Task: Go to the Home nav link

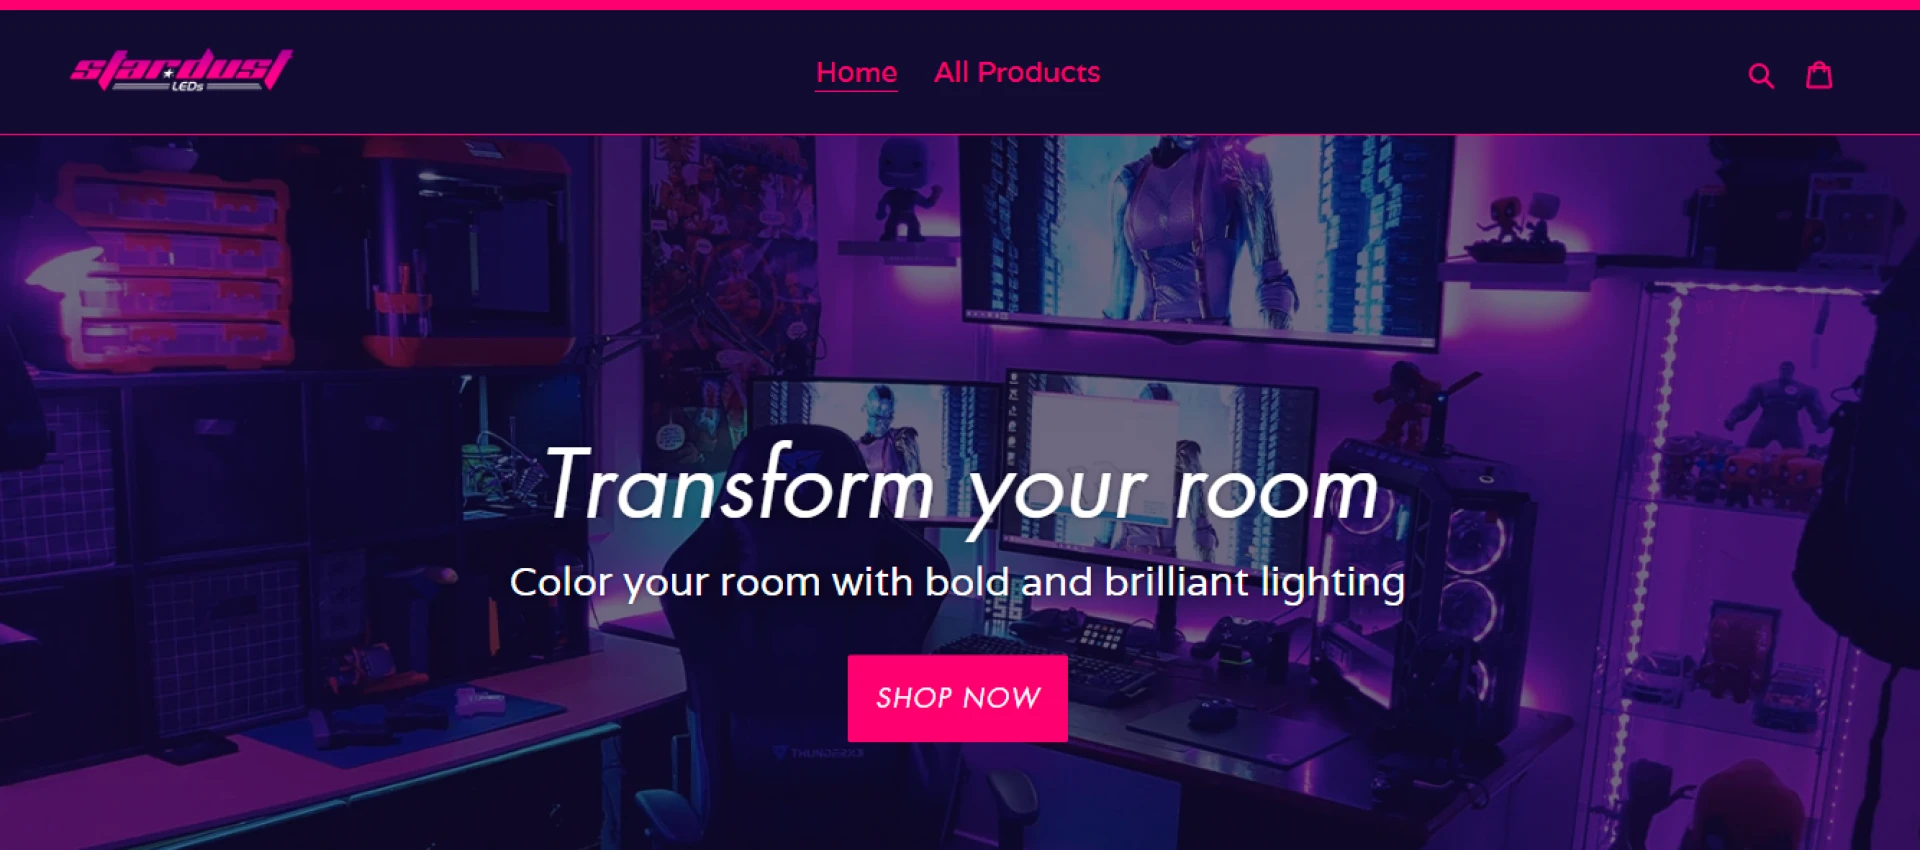Action: (856, 72)
